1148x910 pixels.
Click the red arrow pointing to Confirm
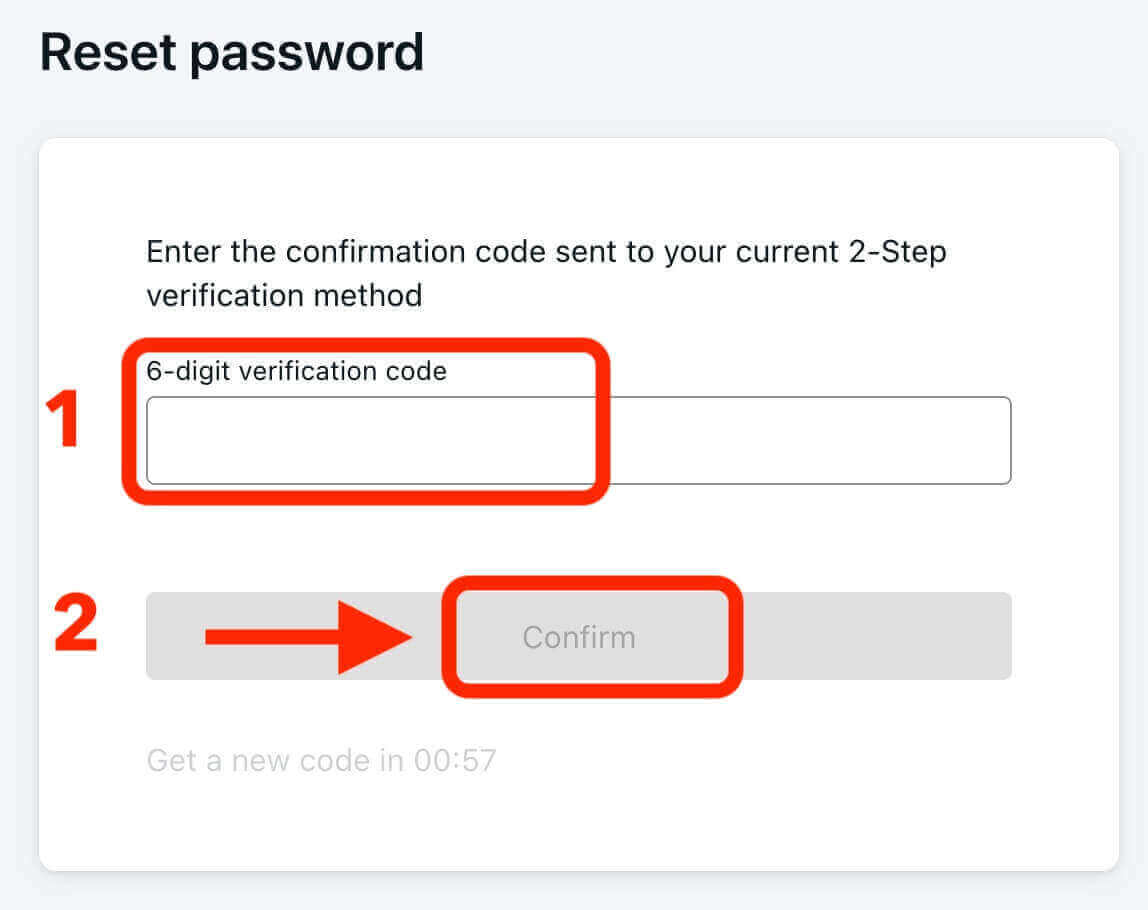310,636
